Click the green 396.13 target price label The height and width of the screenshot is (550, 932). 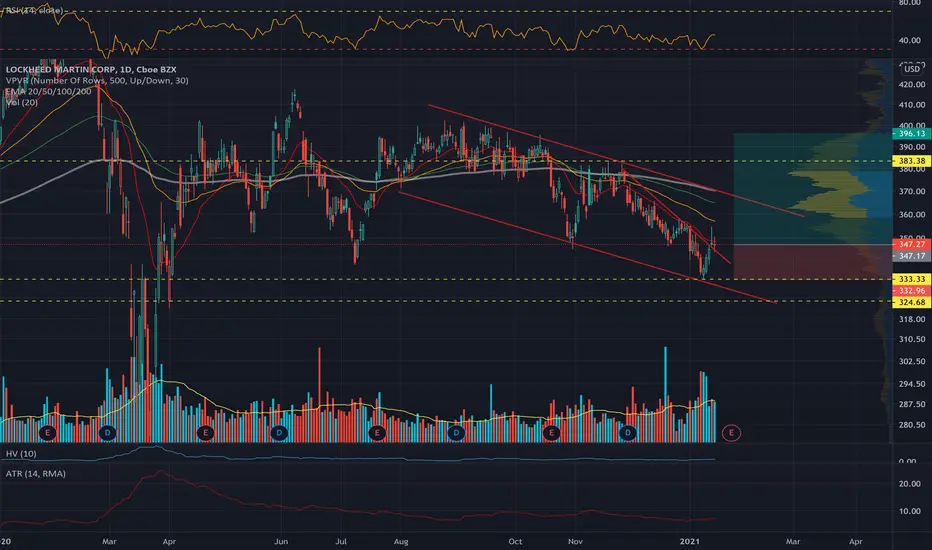pyautogui.click(x=912, y=134)
